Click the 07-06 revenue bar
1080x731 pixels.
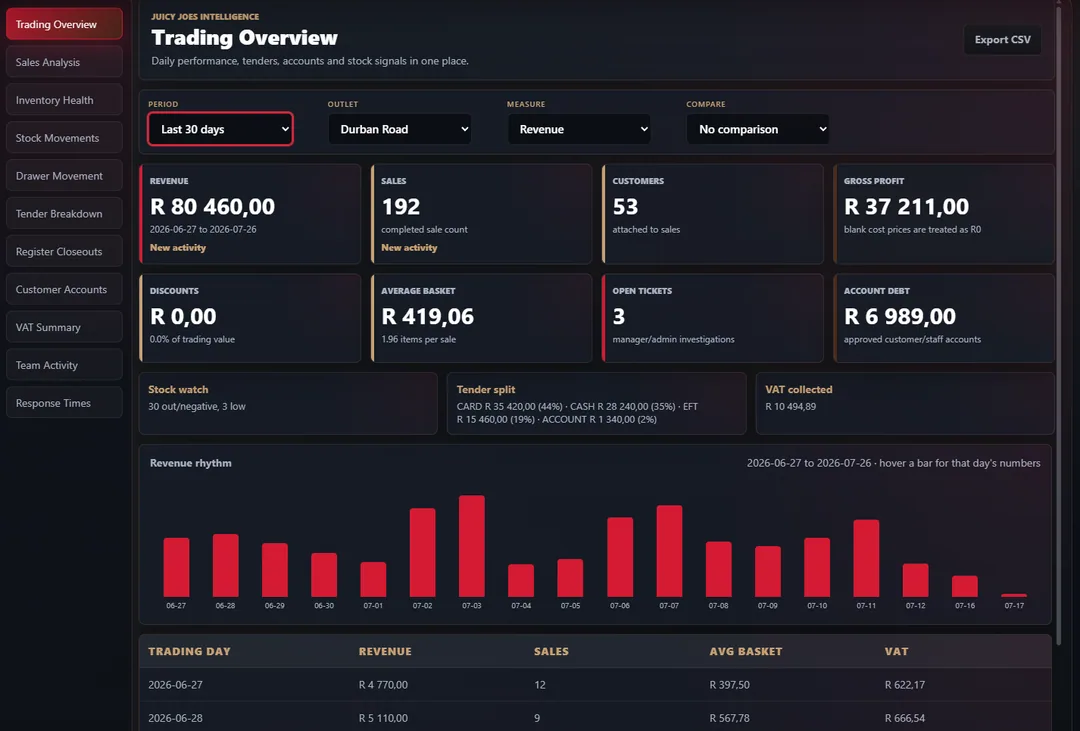pyautogui.click(x=620, y=557)
